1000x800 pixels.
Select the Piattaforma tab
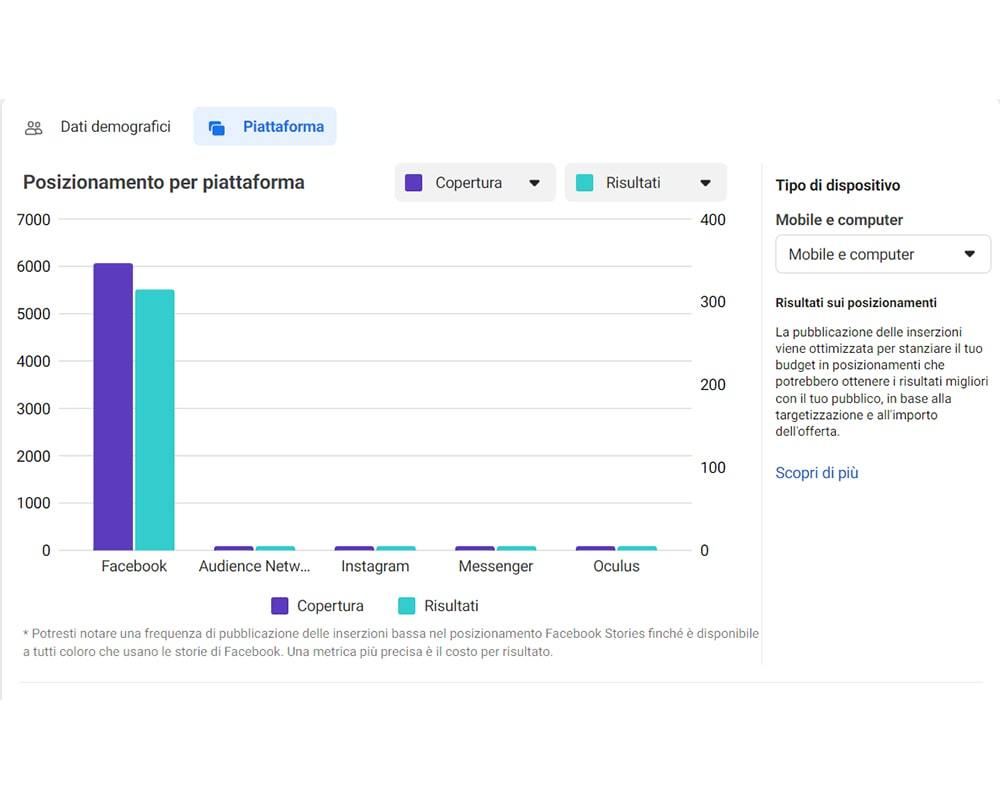[x=265, y=126]
